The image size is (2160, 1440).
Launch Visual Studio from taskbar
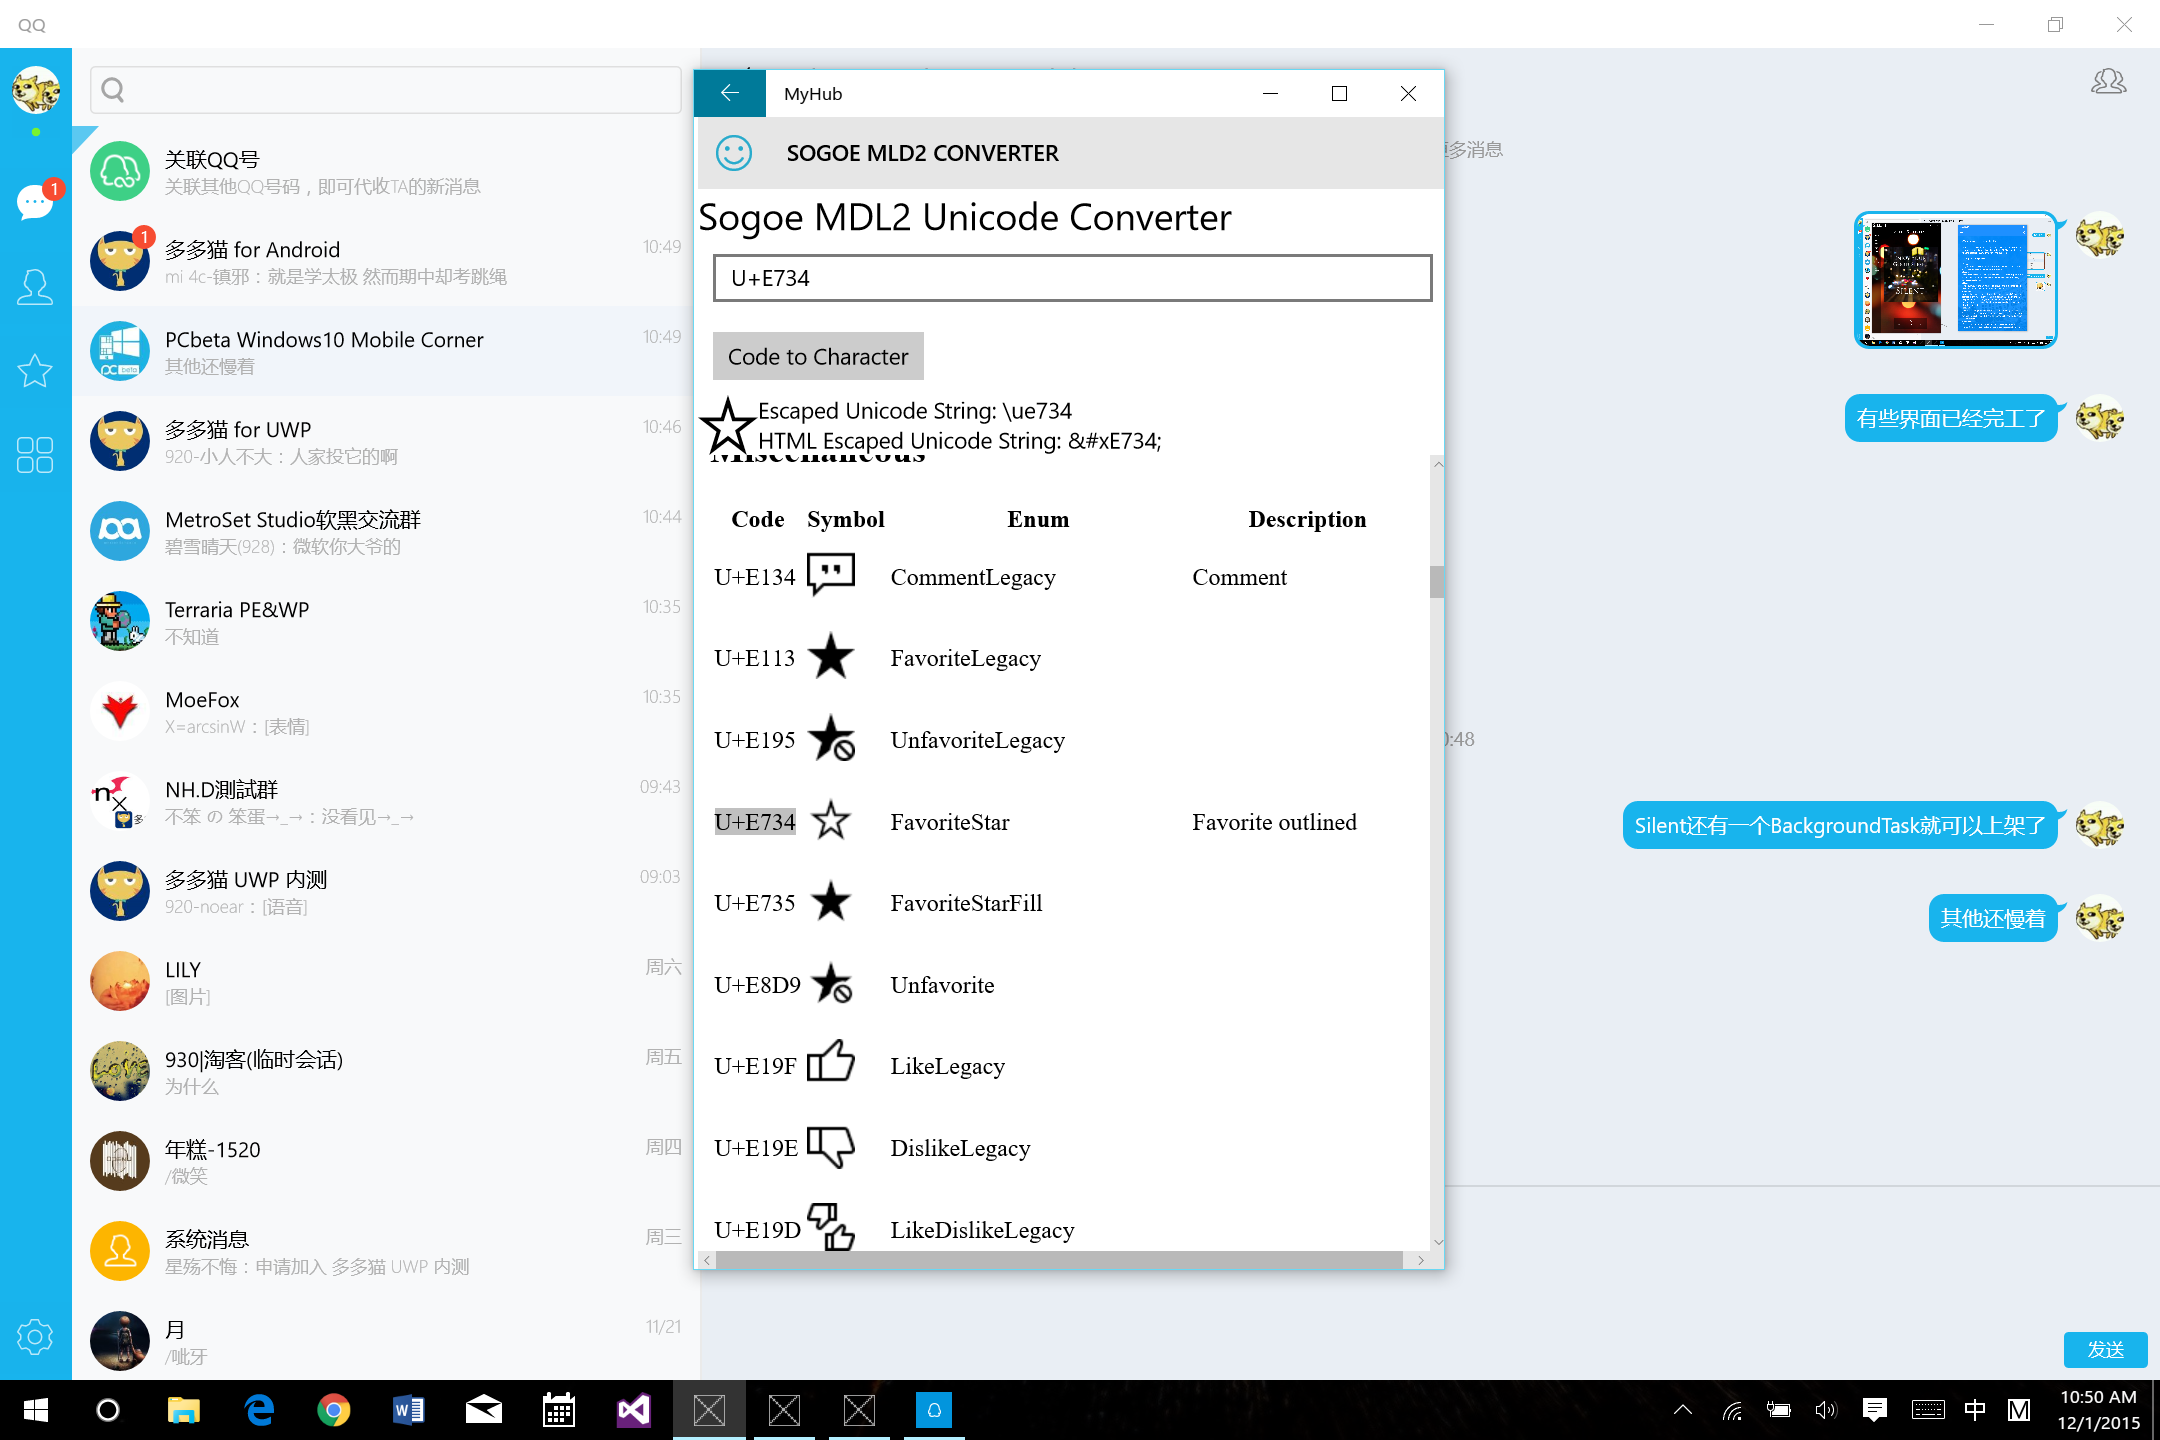(634, 1410)
